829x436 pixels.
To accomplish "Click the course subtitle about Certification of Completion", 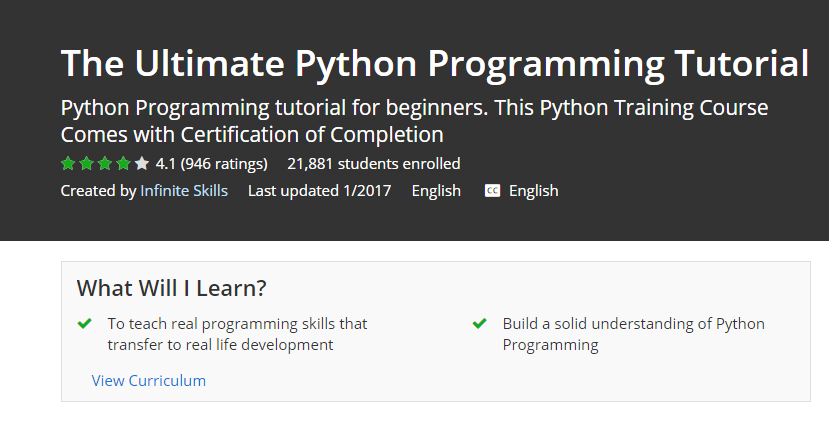I will pos(414,121).
